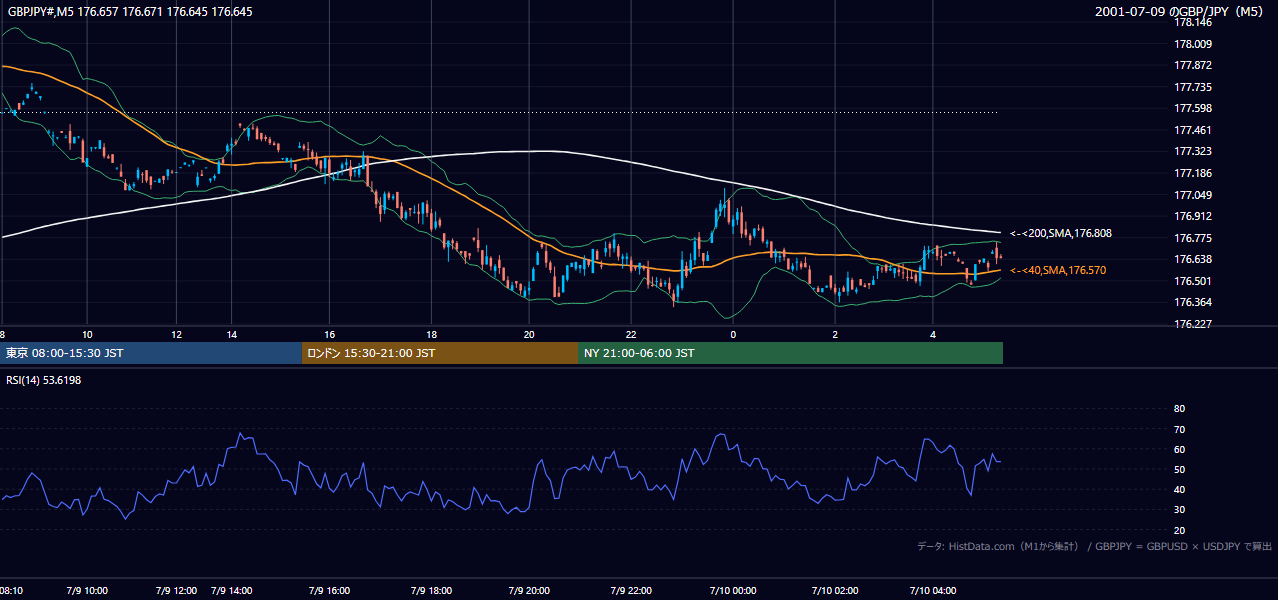Click the bottom time label 7/9 20:00
The image size is (1278, 600).
click(x=529, y=590)
